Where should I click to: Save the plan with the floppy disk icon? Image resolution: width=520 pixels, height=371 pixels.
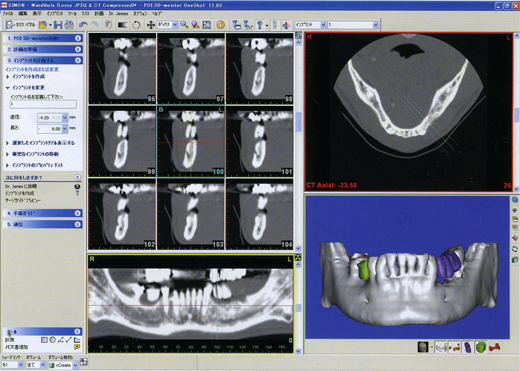tap(58, 25)
